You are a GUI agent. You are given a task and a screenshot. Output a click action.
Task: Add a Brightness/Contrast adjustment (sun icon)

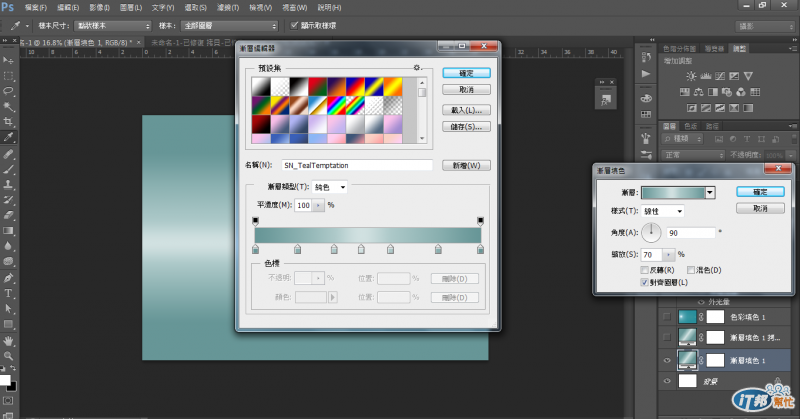(x=691, y=76)
